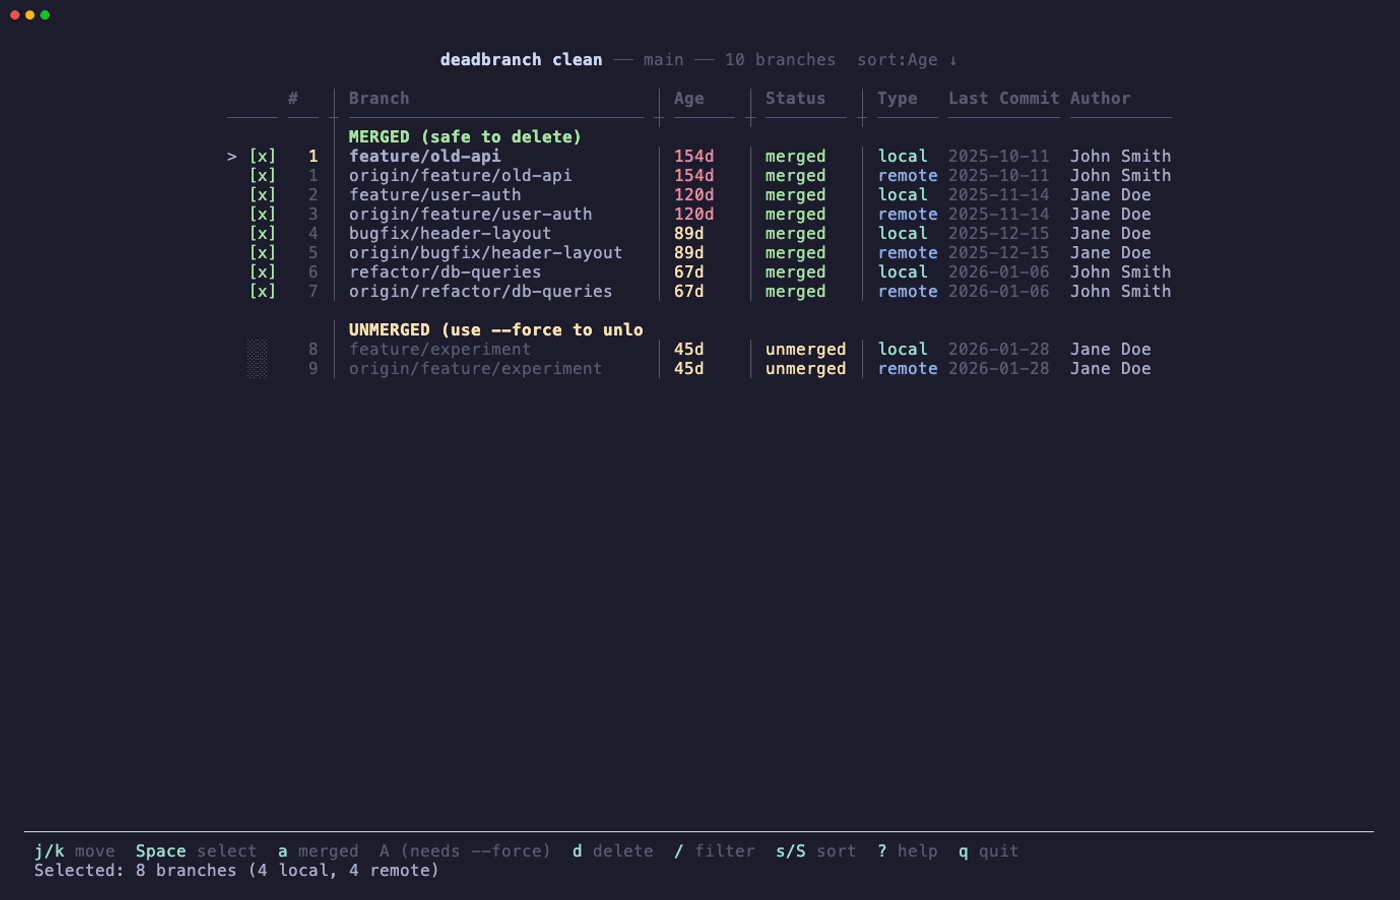Click the 154d age of feature/old-api

(694, 156)
